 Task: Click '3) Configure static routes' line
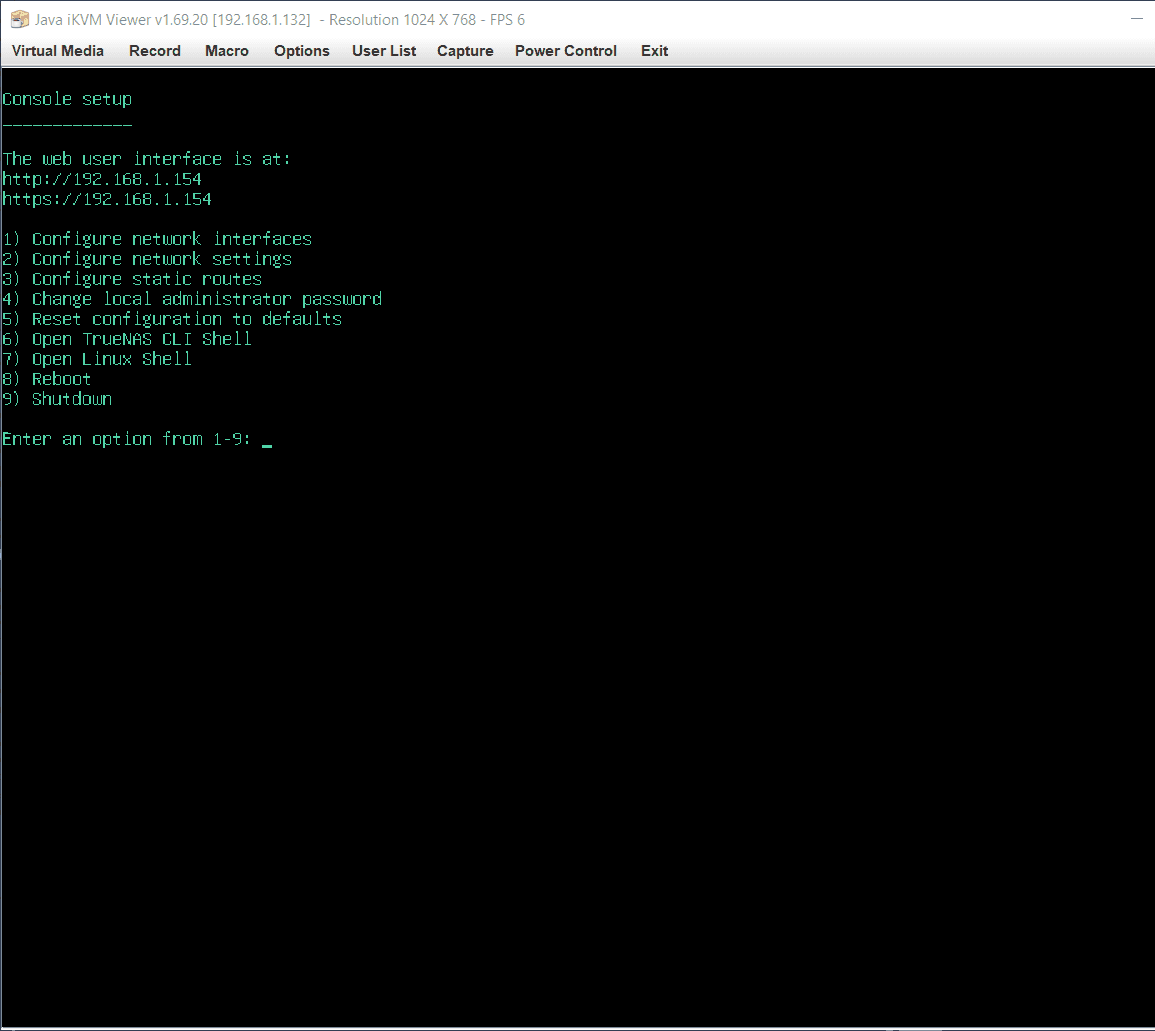coord(132,279)
